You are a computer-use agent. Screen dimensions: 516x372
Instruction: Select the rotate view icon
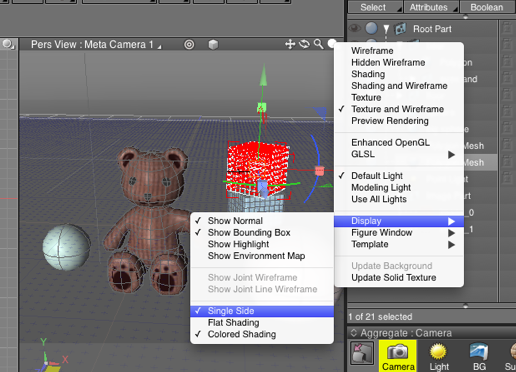[304, 44]
